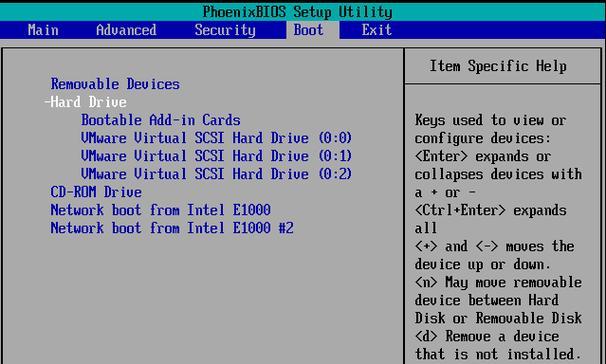The height and width of the screenshot is (364, 606).
Task: Select Network boot from Intel E1000
Action: pos(160,210)
